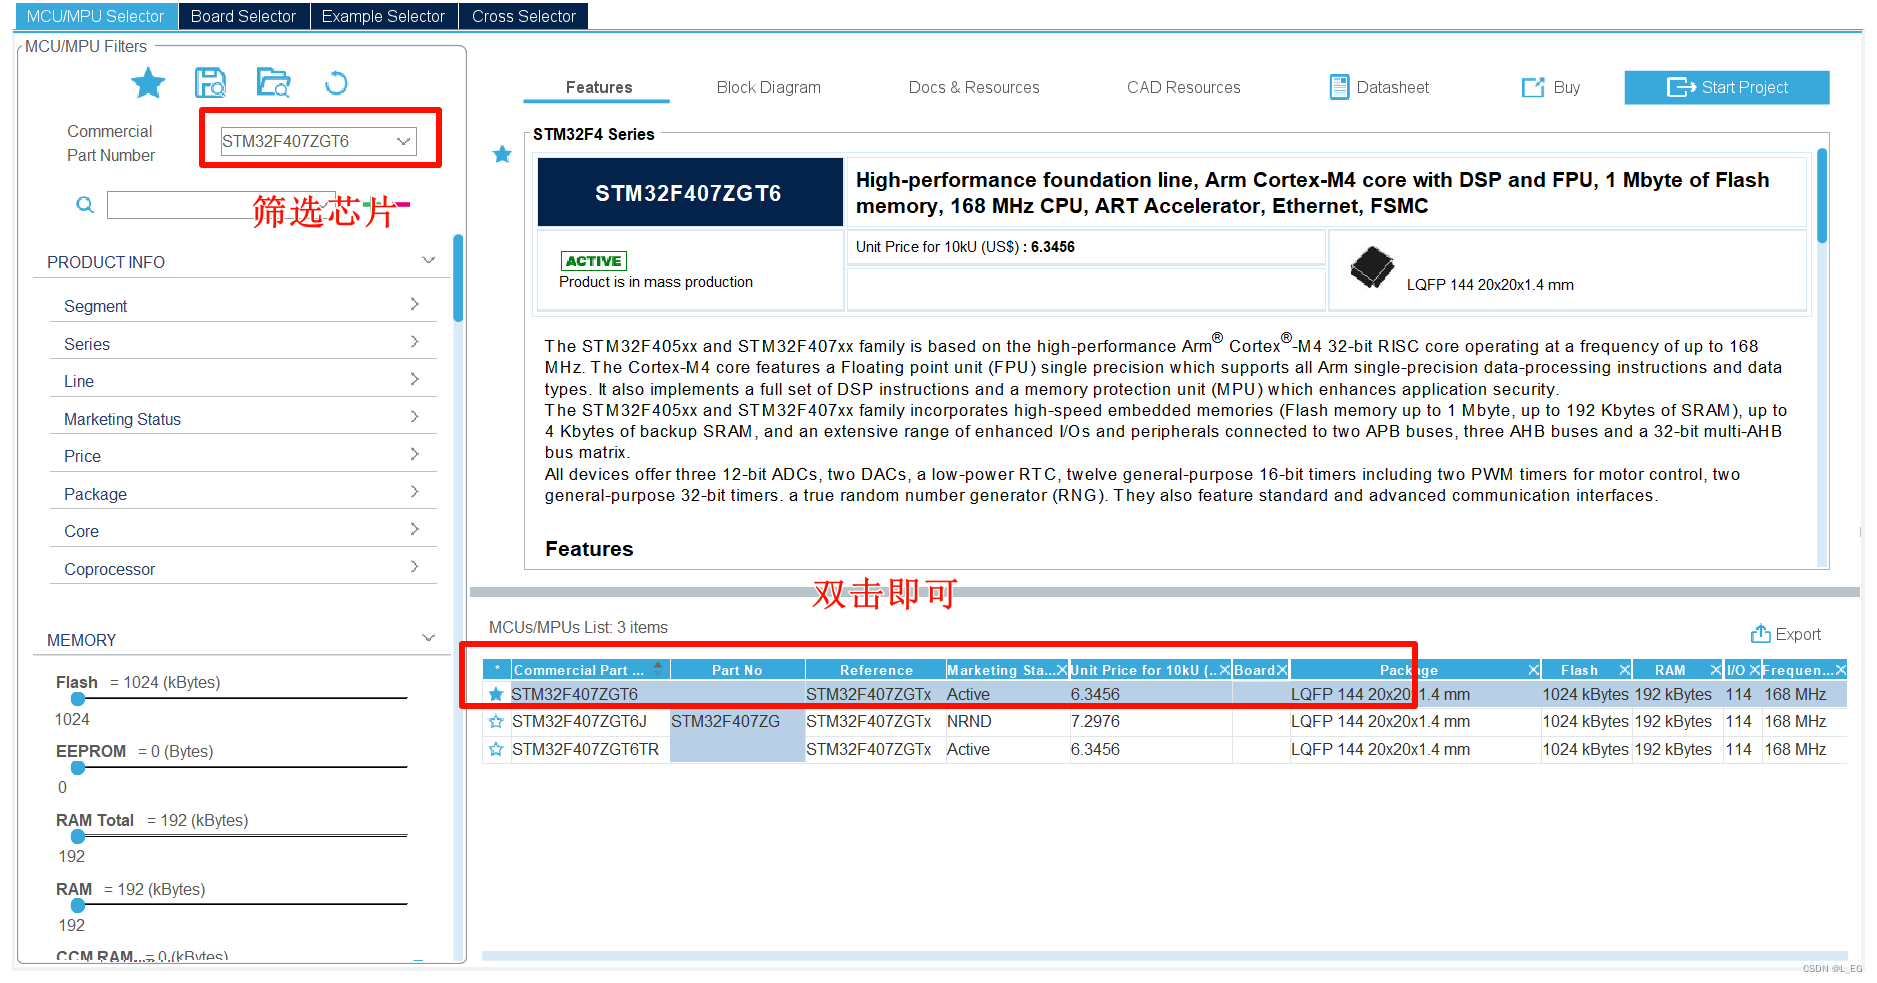
Task: Adjust the RAM Total slider handle
Action: pos(78,837)
